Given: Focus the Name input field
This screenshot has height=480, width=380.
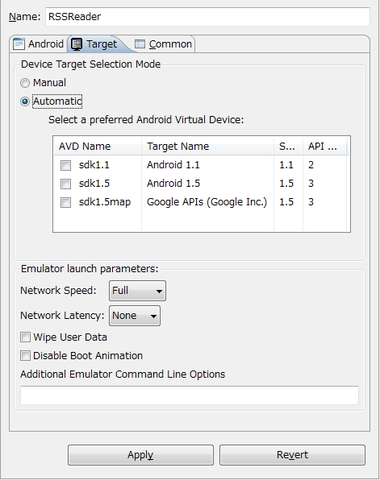Looking at the screenshot, I should 207,17.
